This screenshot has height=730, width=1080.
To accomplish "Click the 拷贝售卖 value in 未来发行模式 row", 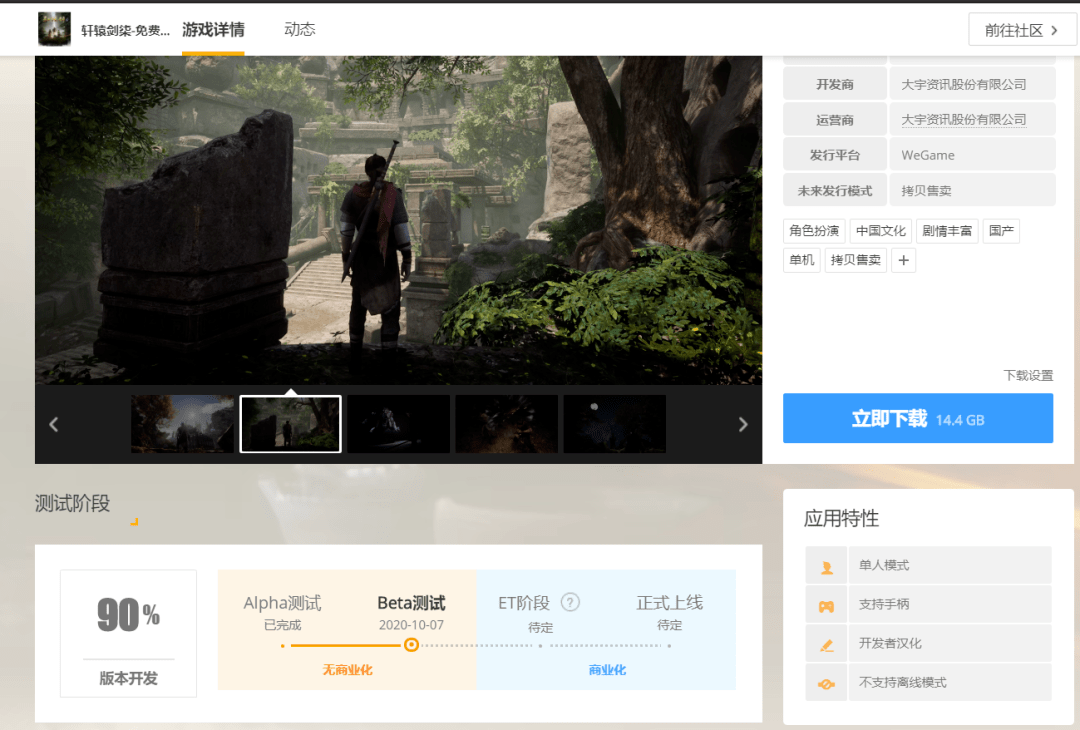I will click(926, 191).
